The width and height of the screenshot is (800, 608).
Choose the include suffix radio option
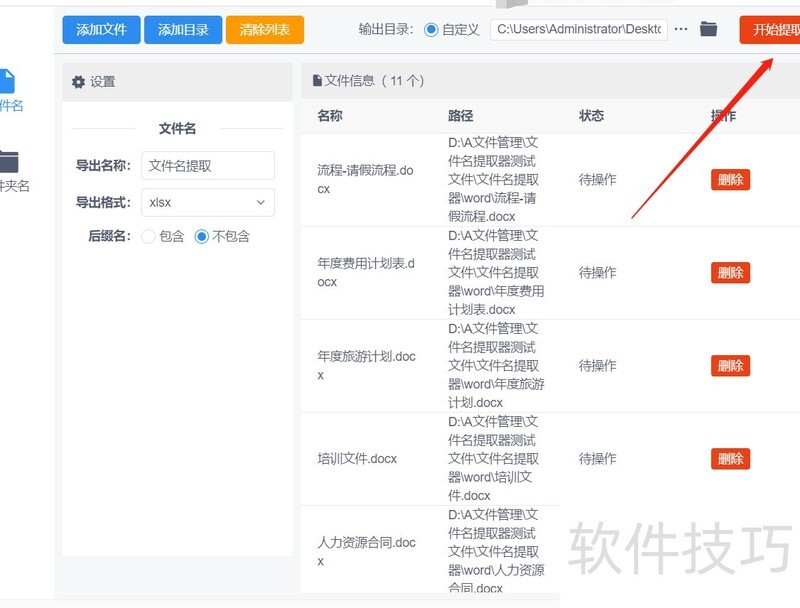tap(149, 237)
